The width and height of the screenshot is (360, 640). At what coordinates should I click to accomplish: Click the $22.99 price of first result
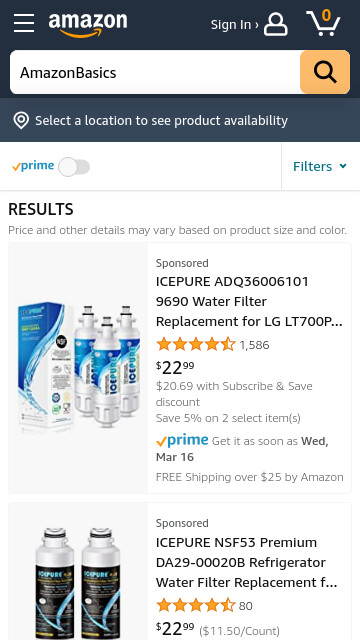coord(175,368)
